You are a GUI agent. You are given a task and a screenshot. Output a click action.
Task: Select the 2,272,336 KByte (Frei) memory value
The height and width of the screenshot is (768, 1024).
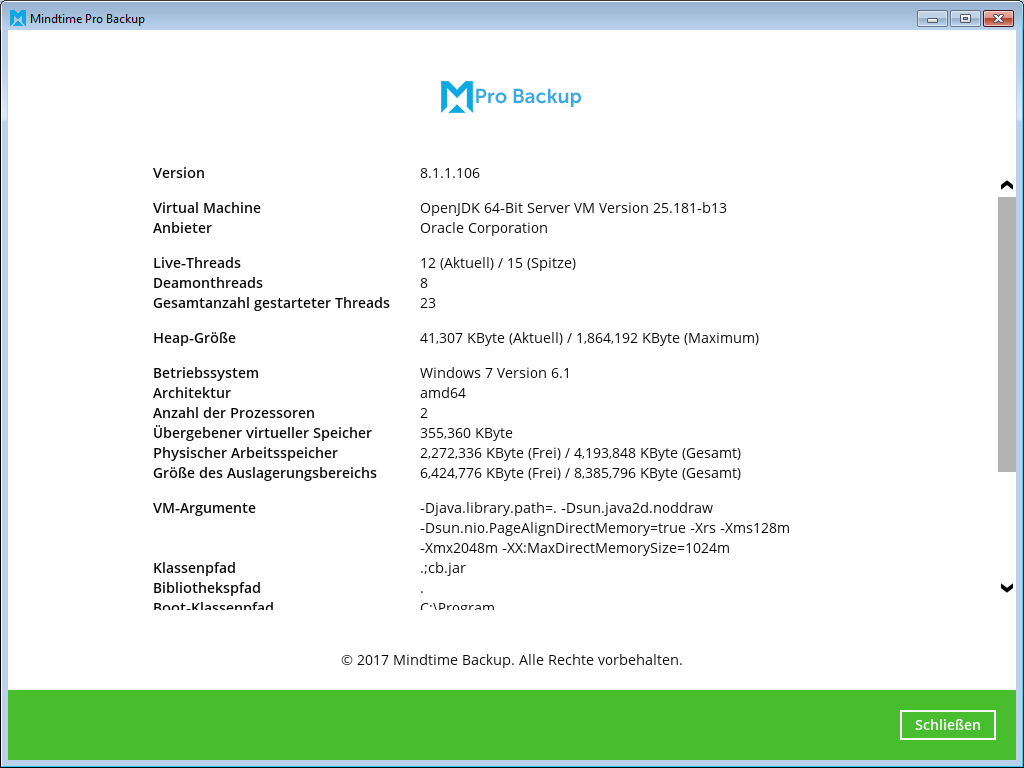coord(490,453)
